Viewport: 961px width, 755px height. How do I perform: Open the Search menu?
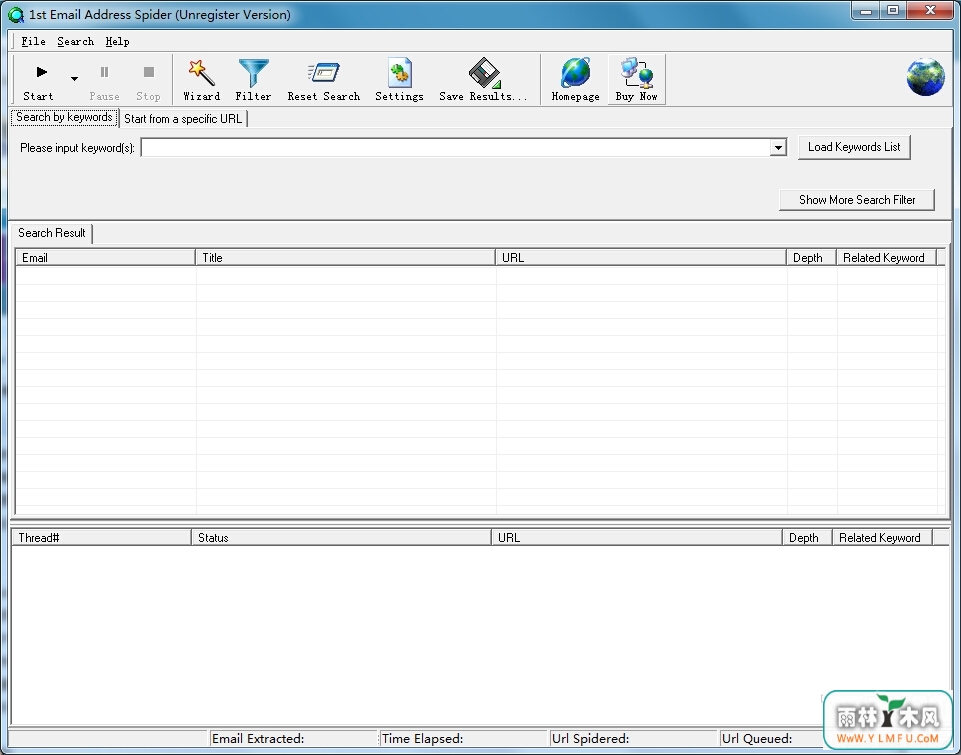pyautogui.click(x=75, y=41)
